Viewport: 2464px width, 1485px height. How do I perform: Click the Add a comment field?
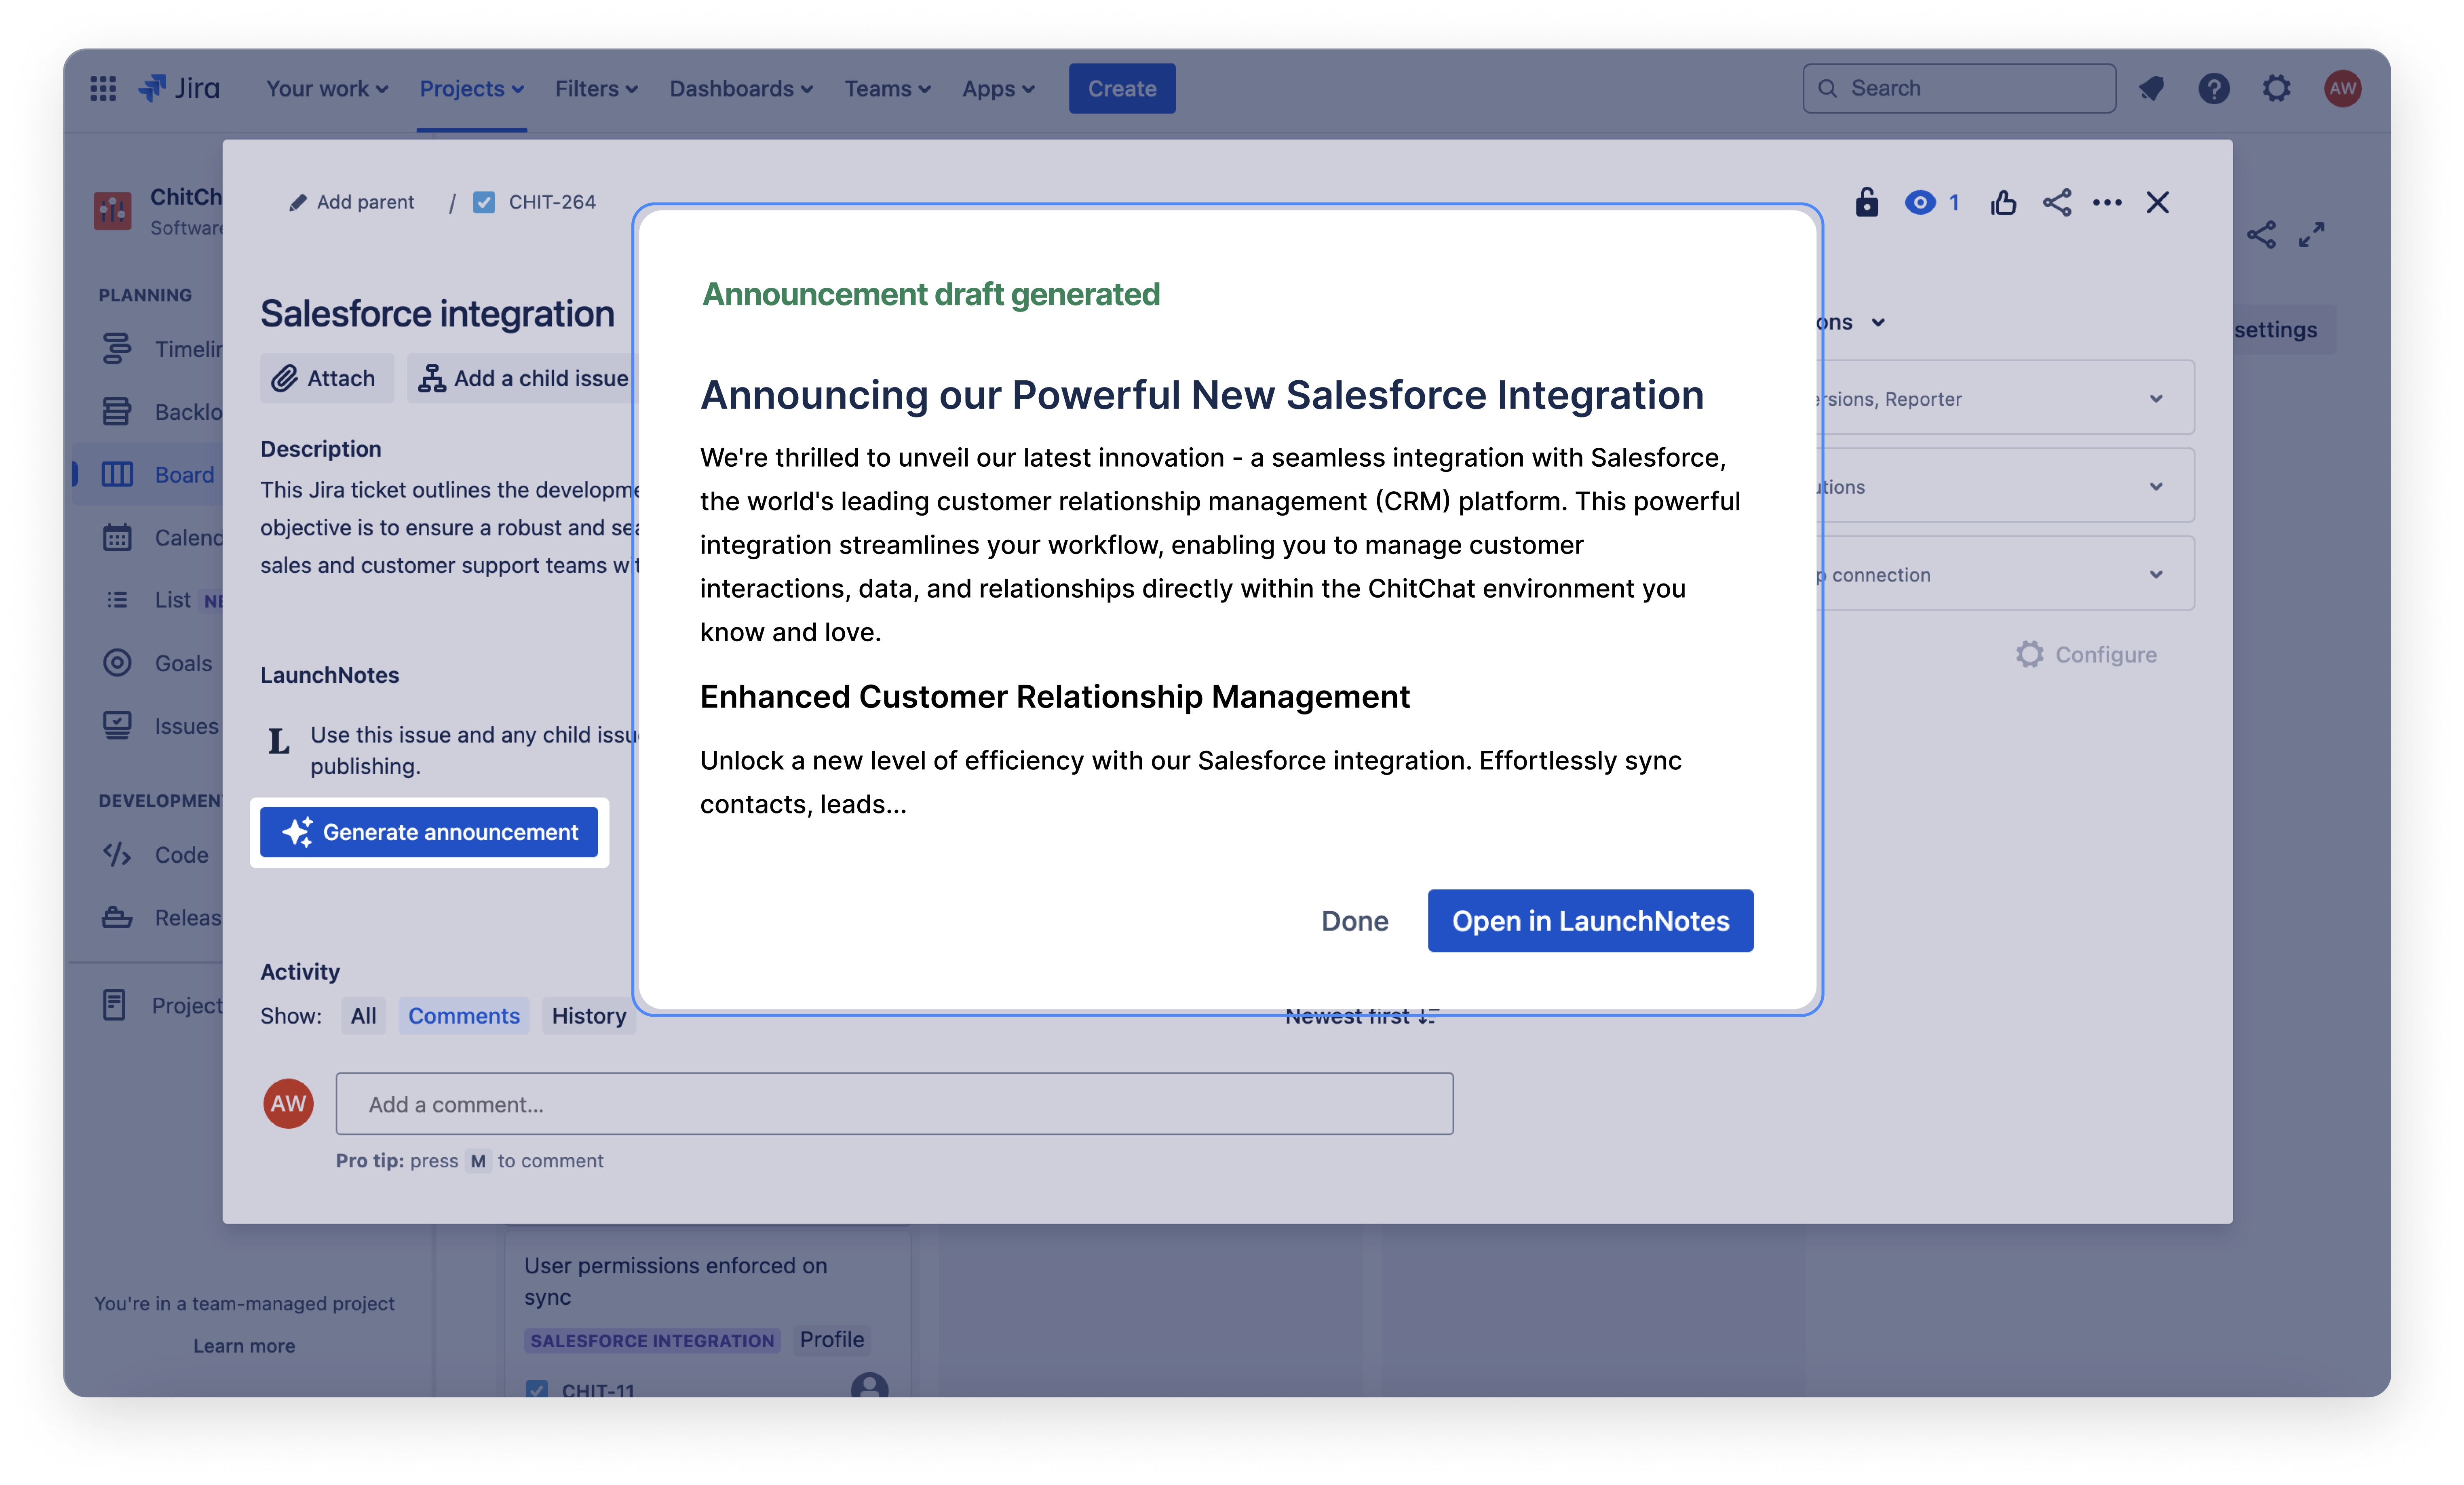coord(894,1104)
